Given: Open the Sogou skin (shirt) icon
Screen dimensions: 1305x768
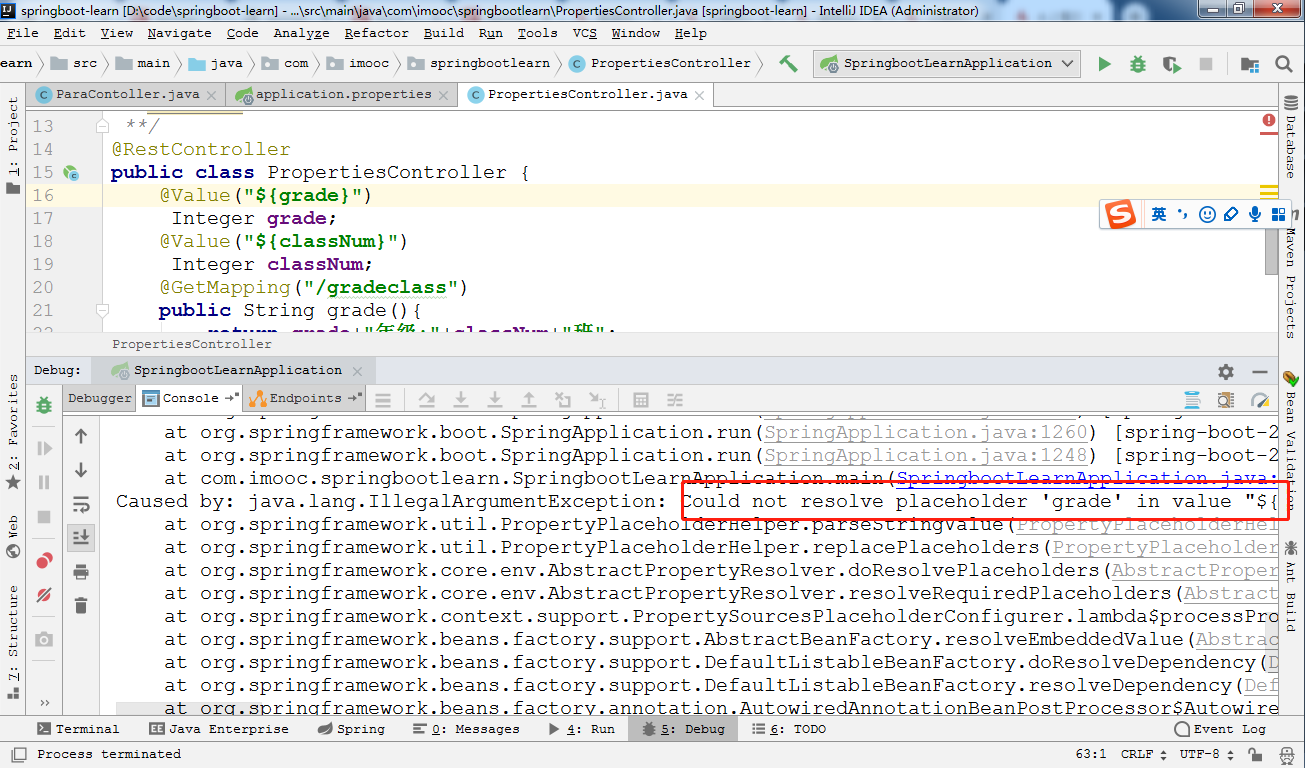Looking at the screenshot, I should [1231, 215].
